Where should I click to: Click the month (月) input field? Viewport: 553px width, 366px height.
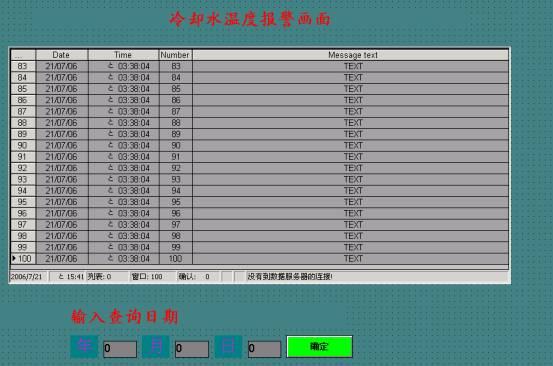(192, 349)
